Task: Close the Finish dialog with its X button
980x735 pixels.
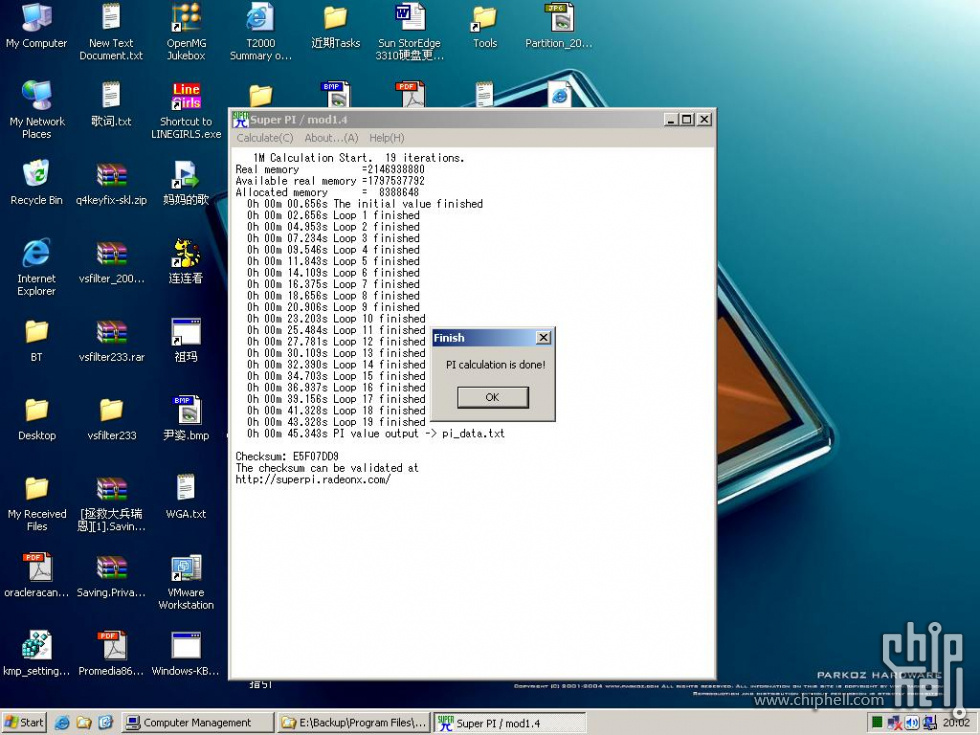Action: (x=543, y=338)
